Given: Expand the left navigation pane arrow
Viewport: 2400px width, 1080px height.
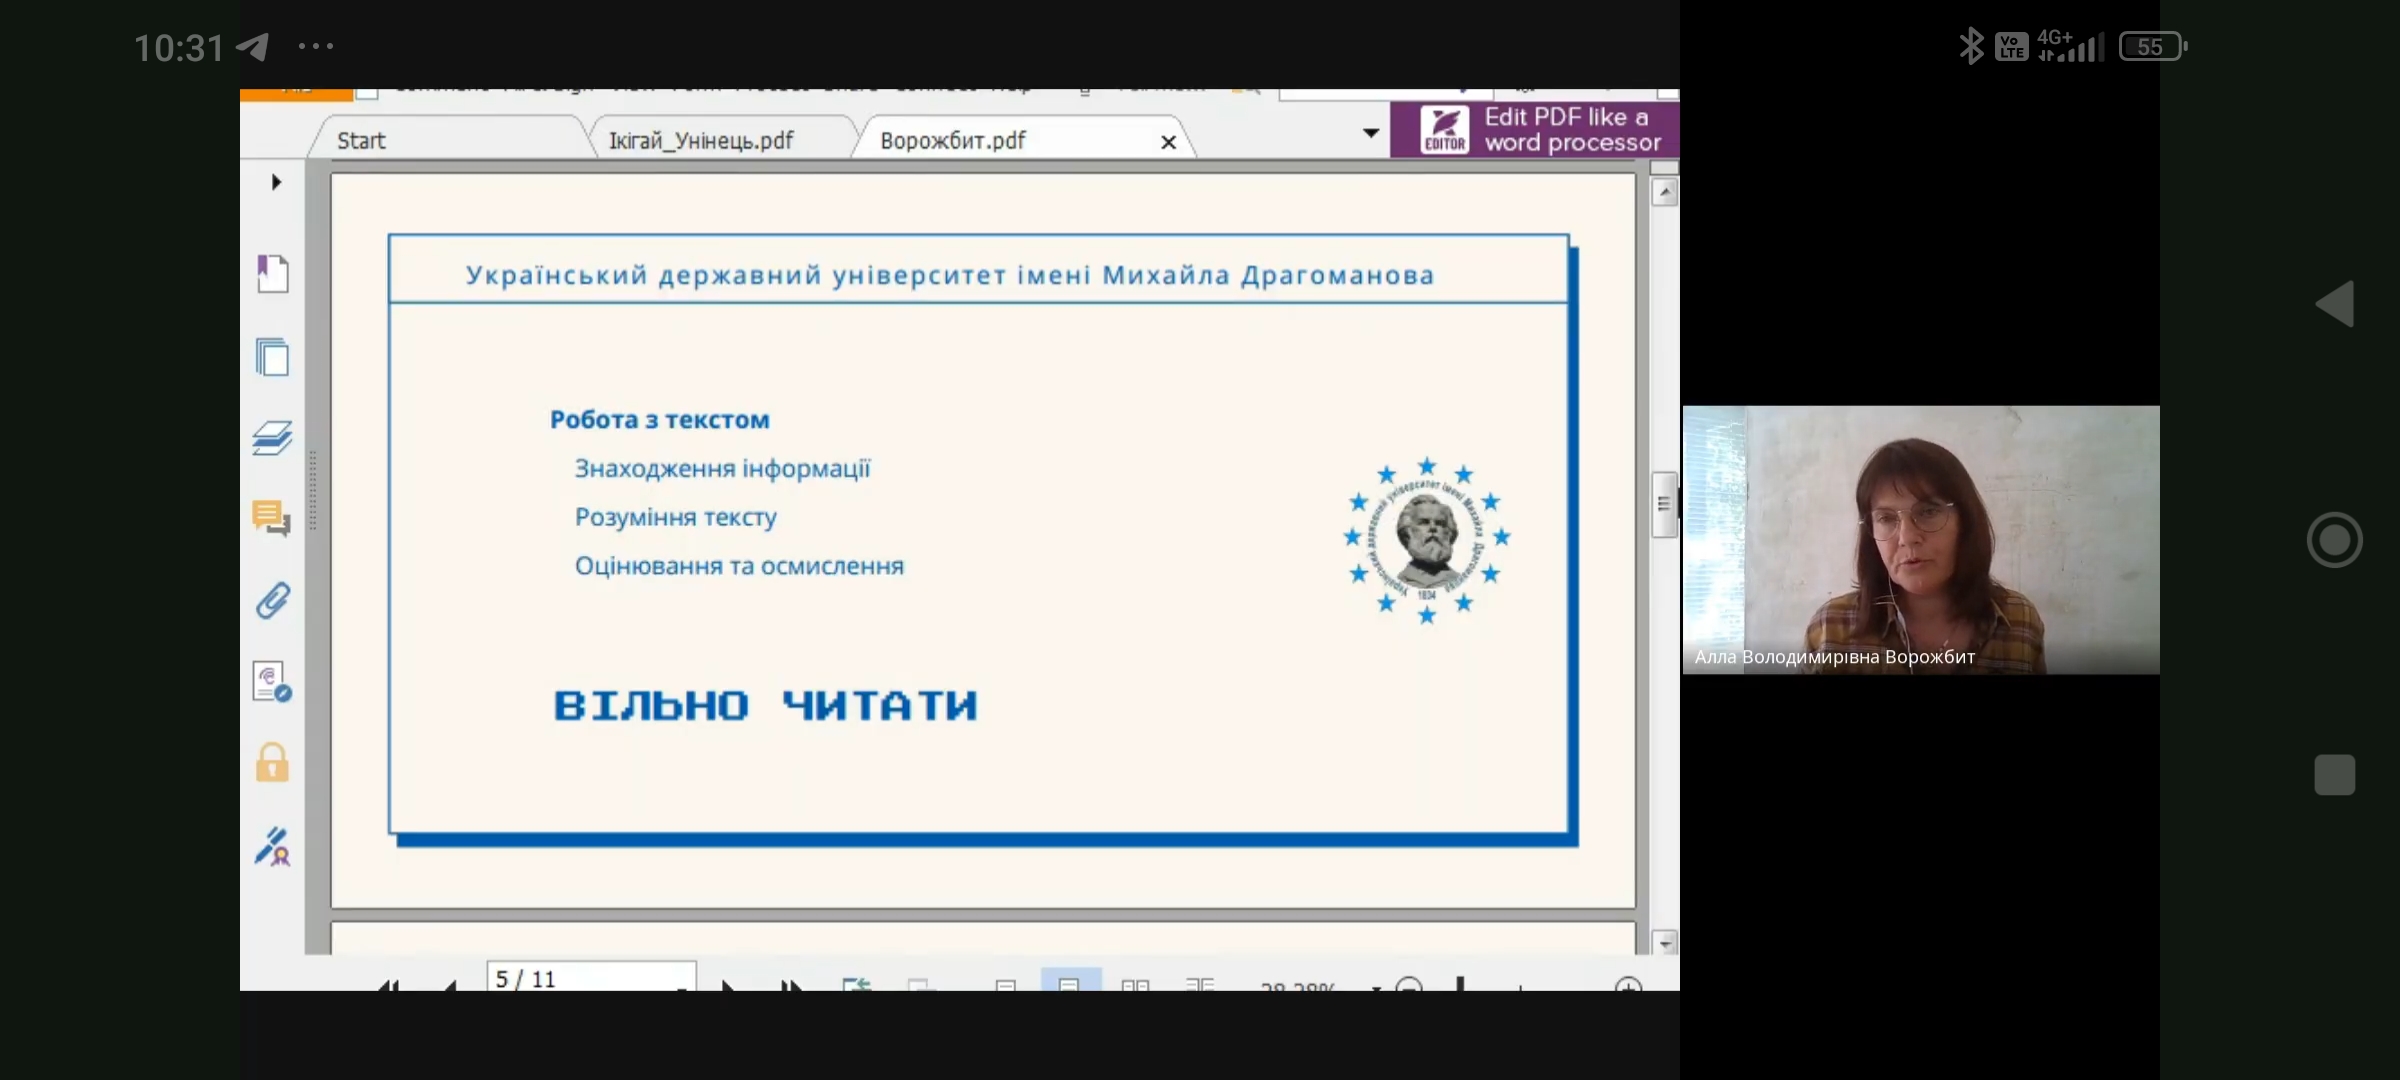Looking at the screenshot, I should coord(277,182).
